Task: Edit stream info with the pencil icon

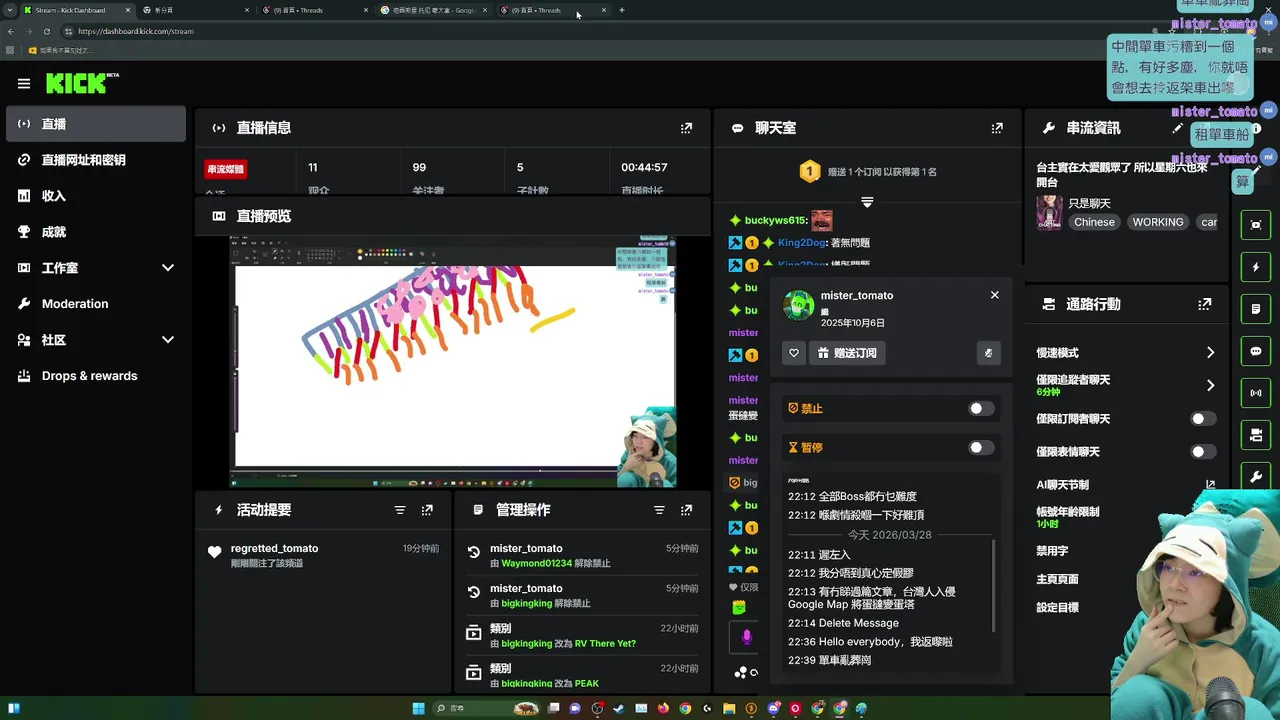Action: (1177, 128)
